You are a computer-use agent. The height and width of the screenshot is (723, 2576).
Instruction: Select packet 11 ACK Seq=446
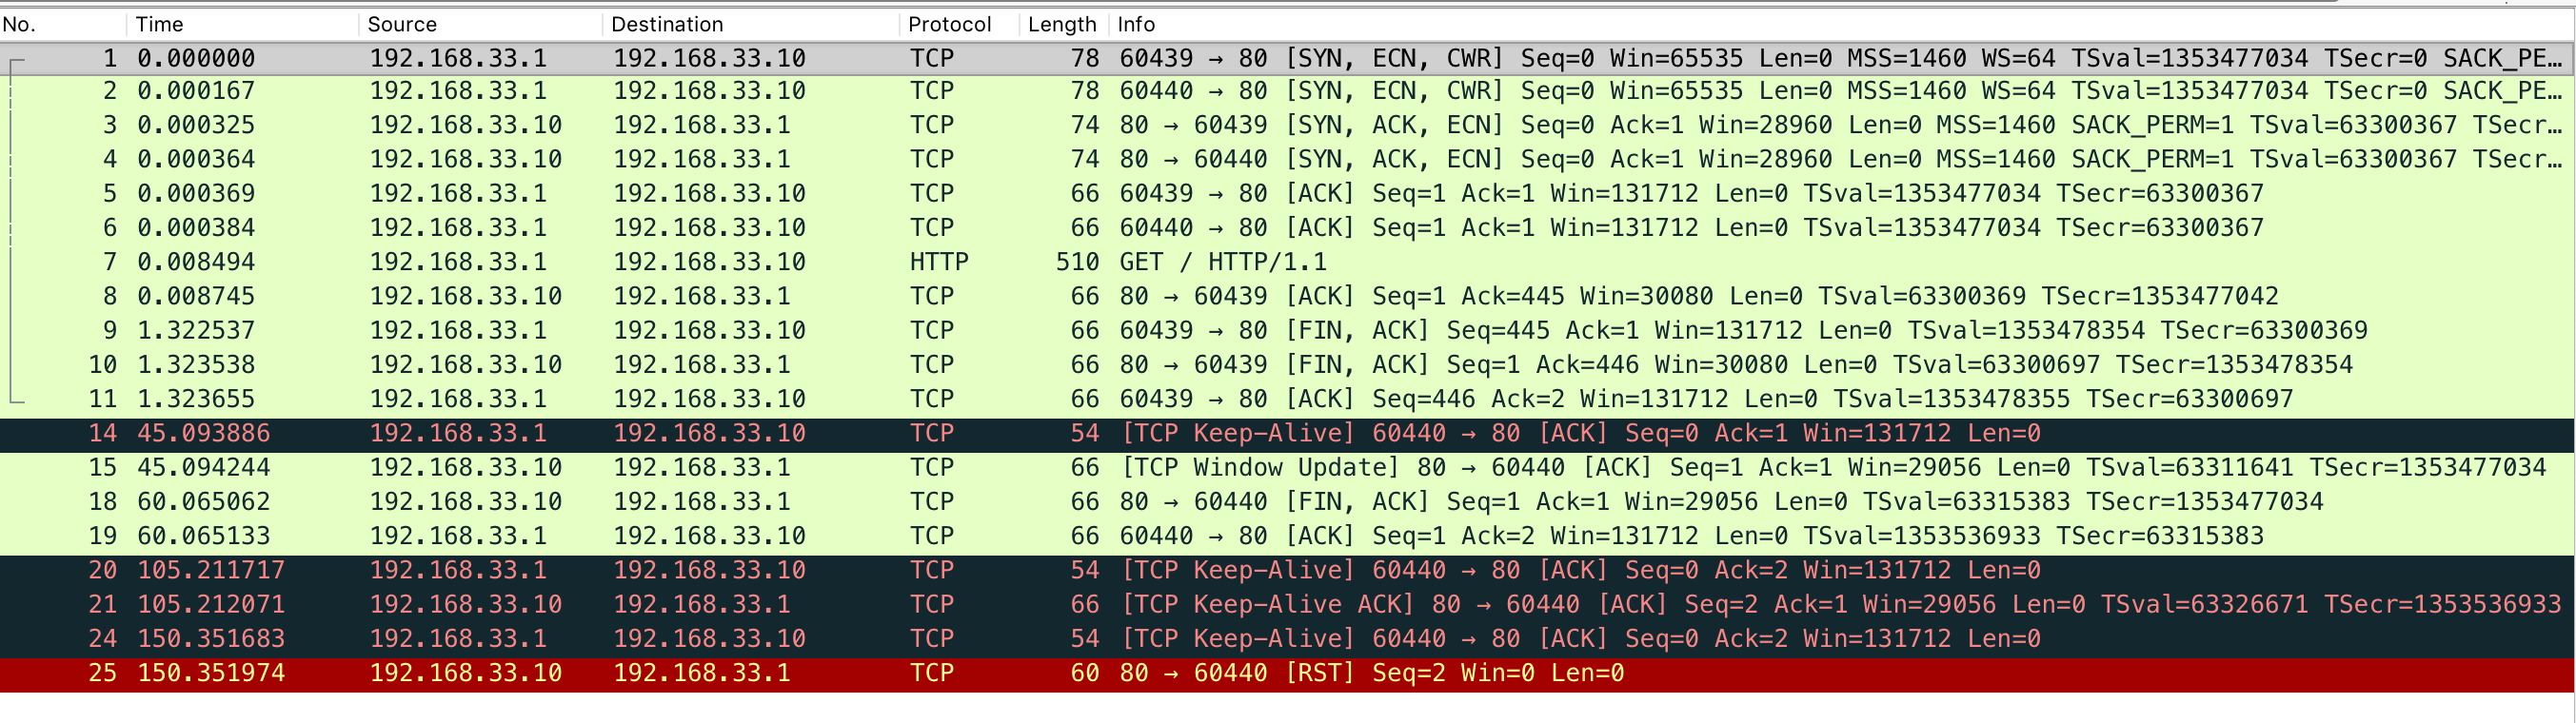1288,399
